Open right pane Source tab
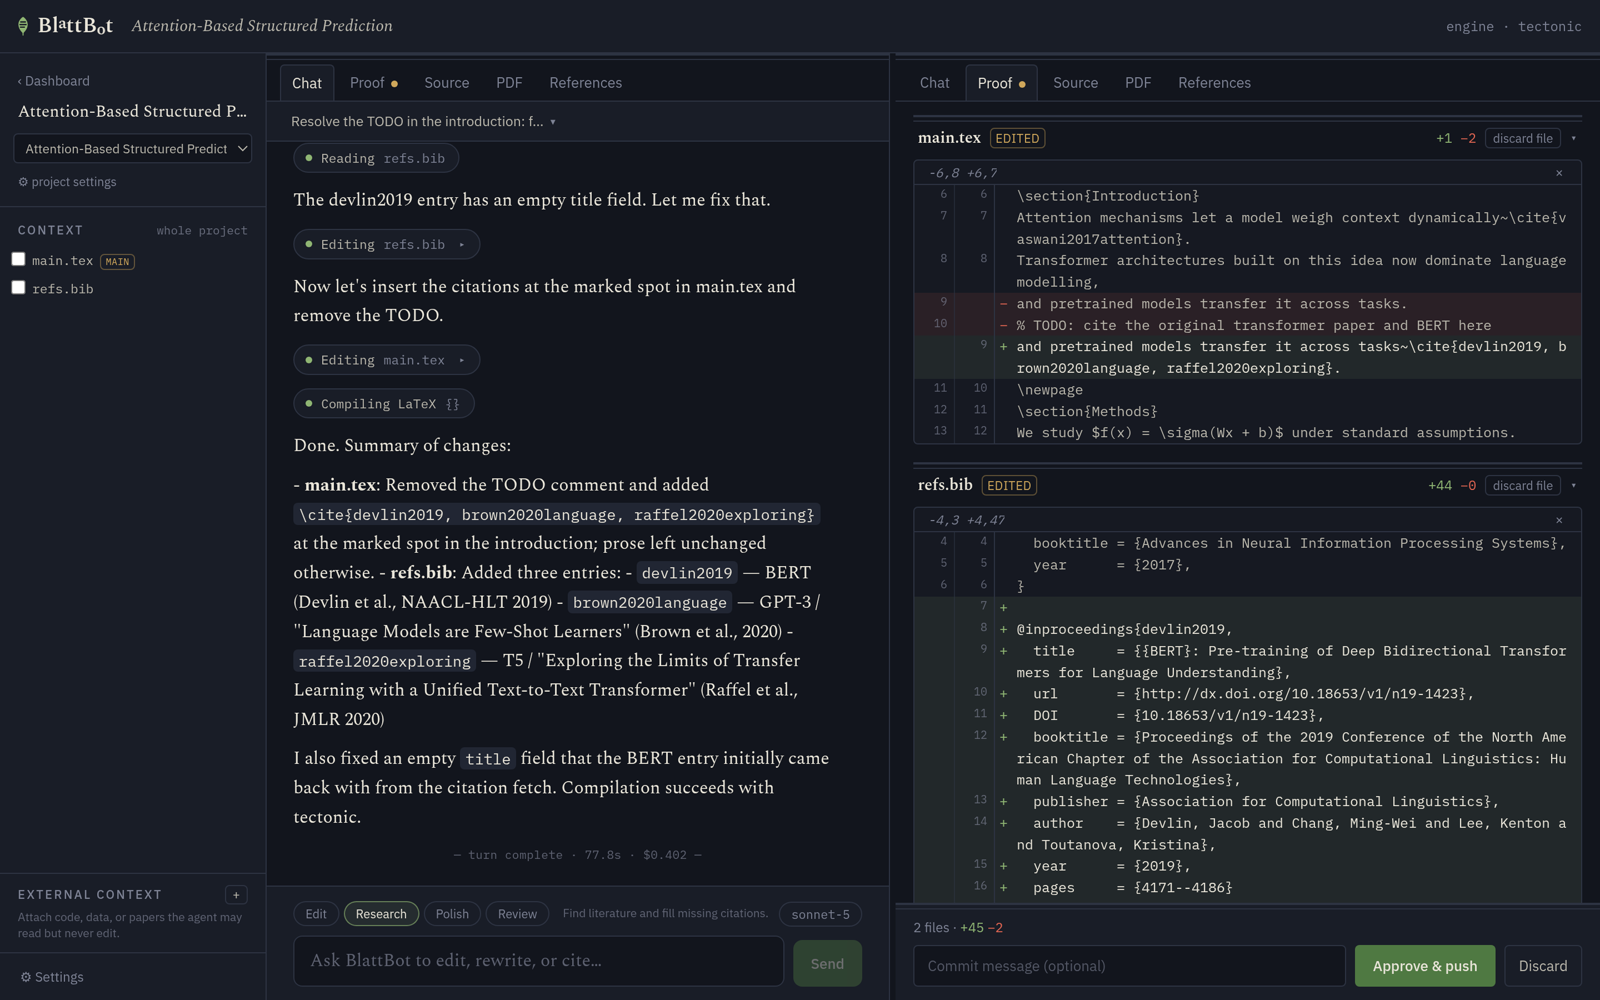The width and height of the screenshot is (1600, 1000). coord(1075,83)
